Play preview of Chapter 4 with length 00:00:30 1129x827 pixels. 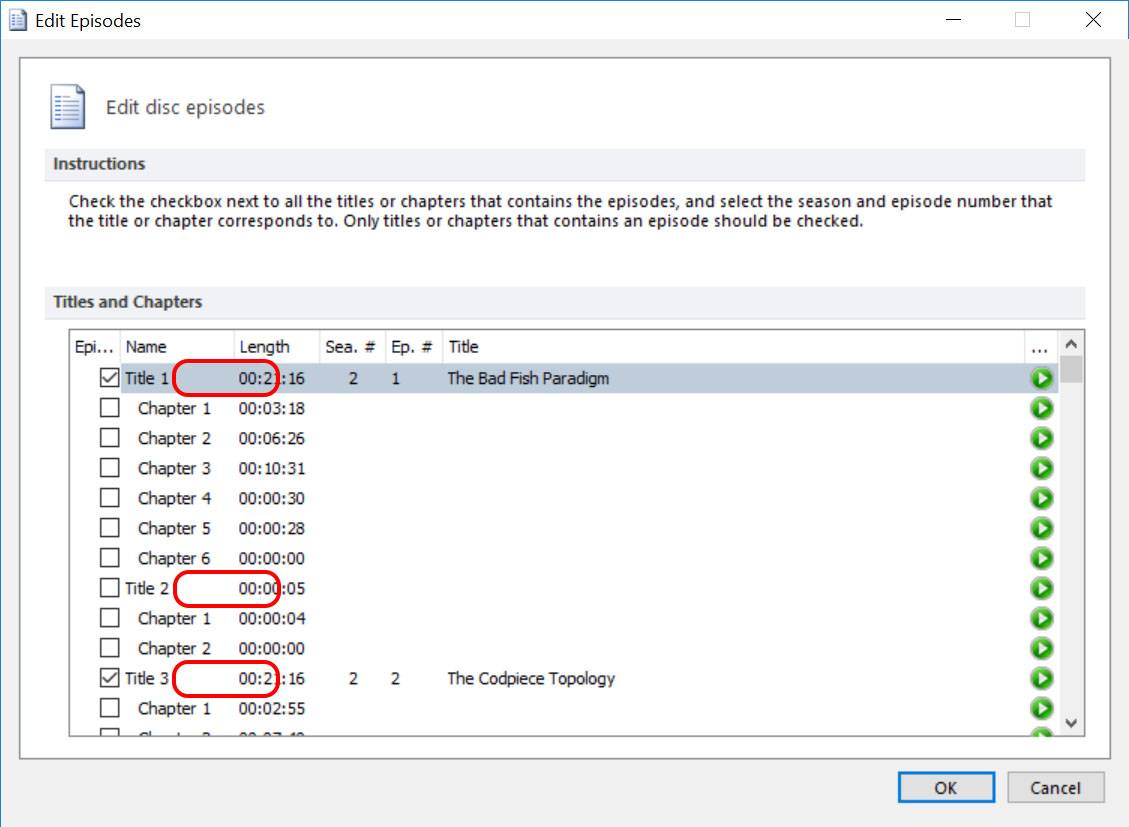[1041, 499]
